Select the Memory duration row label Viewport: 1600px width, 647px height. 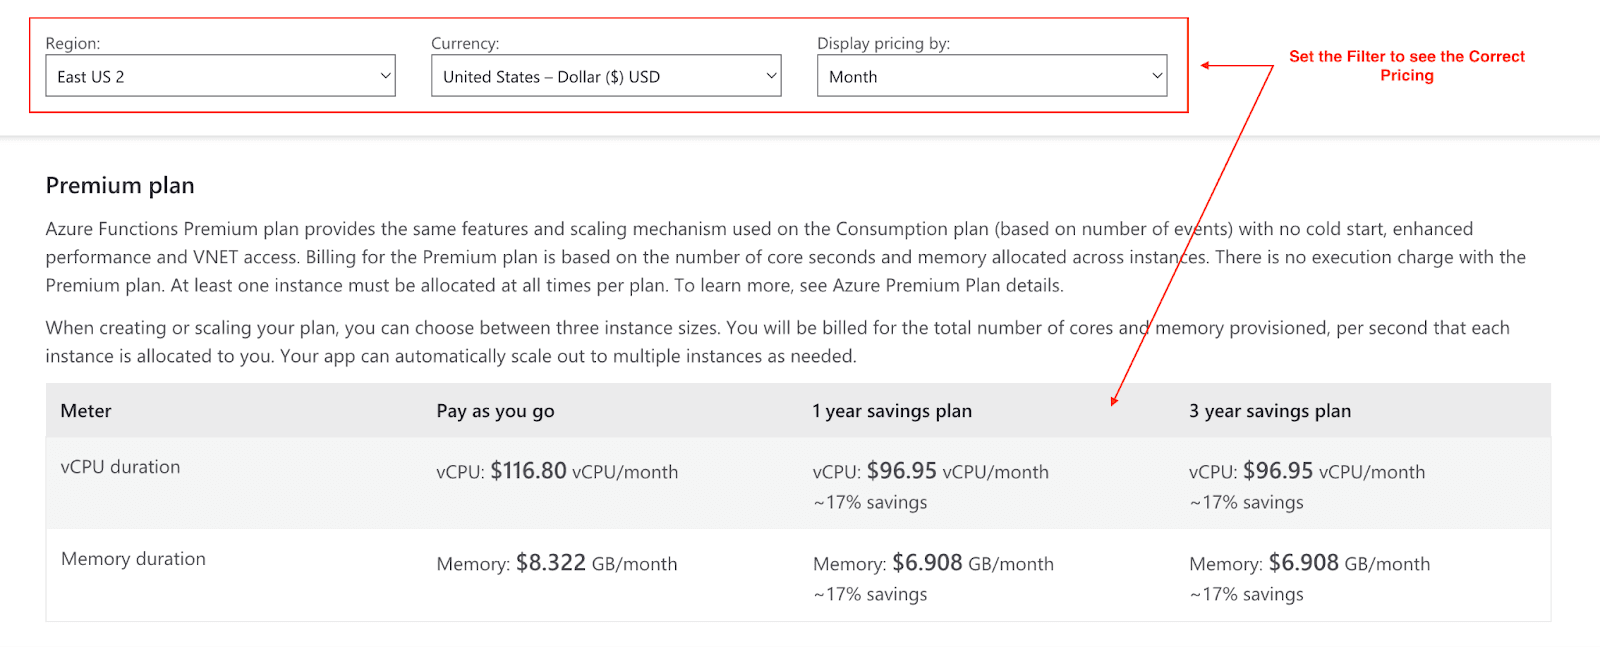pyautogui.click(x=133, y=559)
